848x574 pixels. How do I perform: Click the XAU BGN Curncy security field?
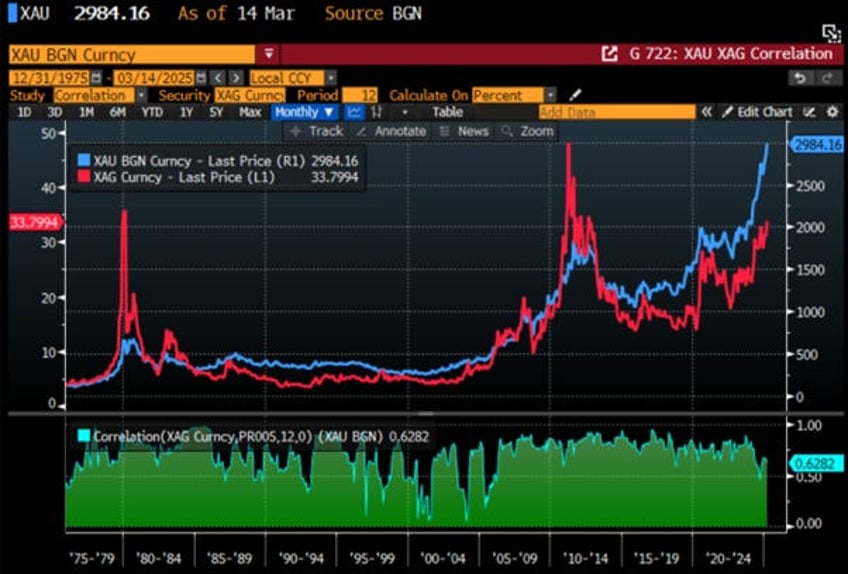point(131,54)
